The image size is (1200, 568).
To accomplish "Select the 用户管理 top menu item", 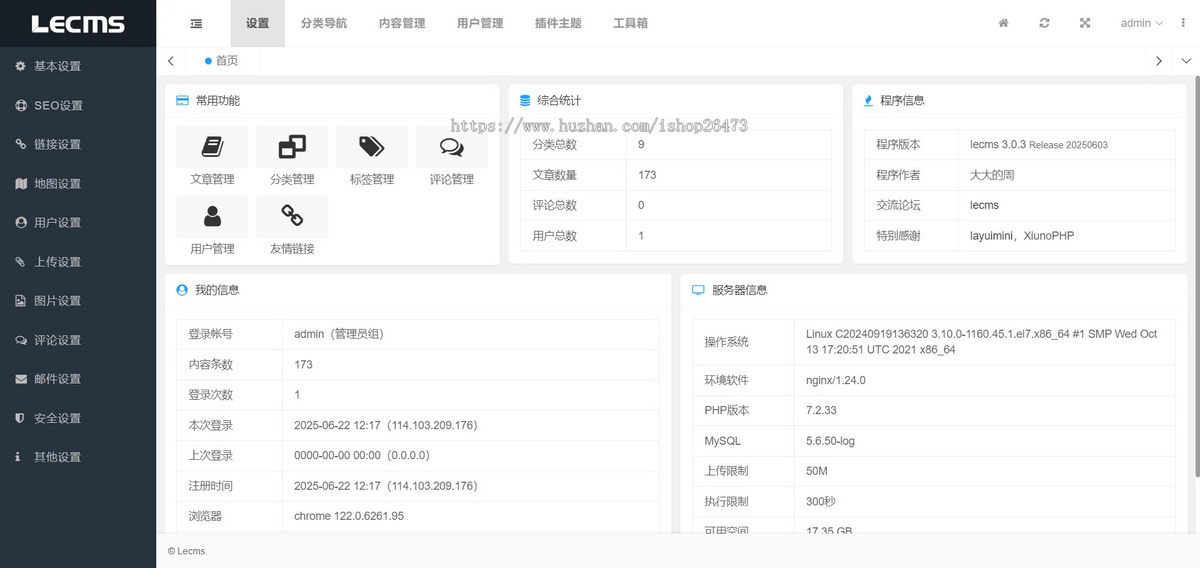I will pyautogui.click(x=480, y=23).
